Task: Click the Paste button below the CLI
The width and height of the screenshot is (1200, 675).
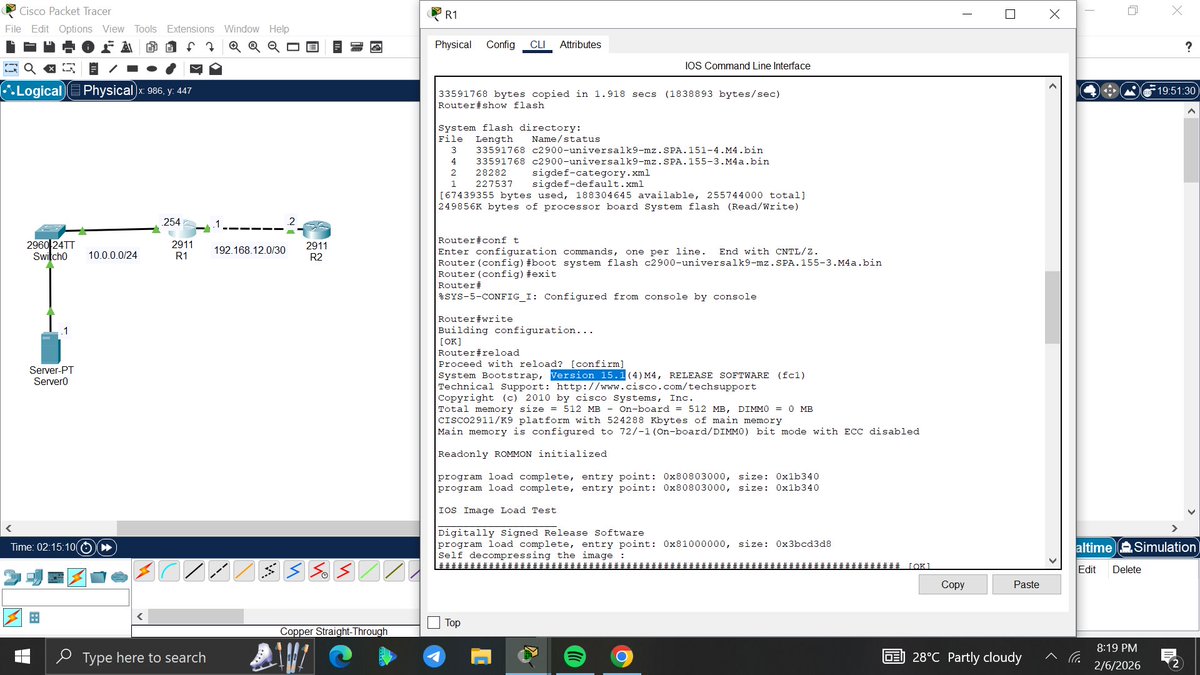Action: pos(1026,584)
